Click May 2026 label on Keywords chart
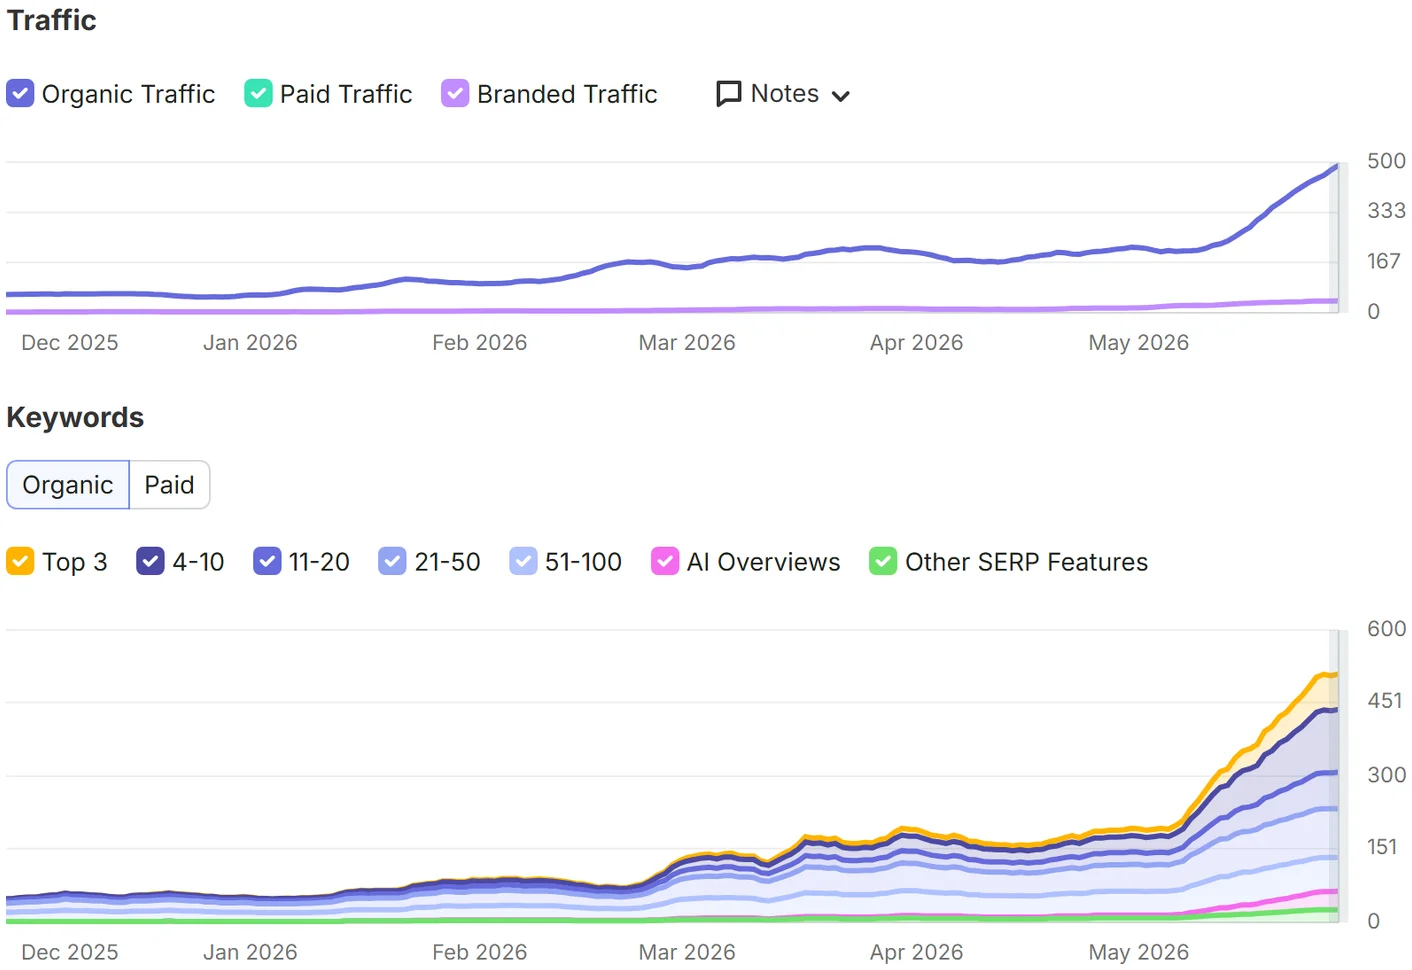1412x970 pixels. pyautogui.click(x=1139, y=952)
